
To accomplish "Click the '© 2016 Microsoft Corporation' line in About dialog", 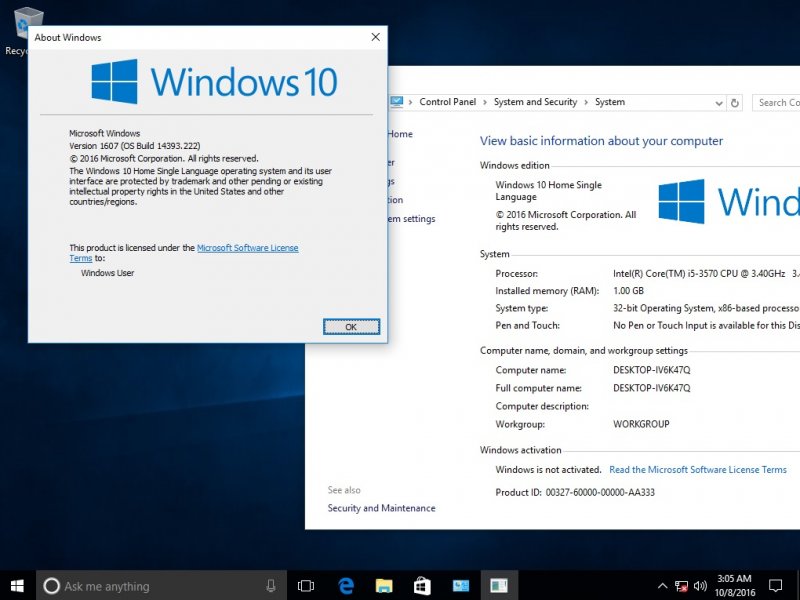I will point(164,159).
